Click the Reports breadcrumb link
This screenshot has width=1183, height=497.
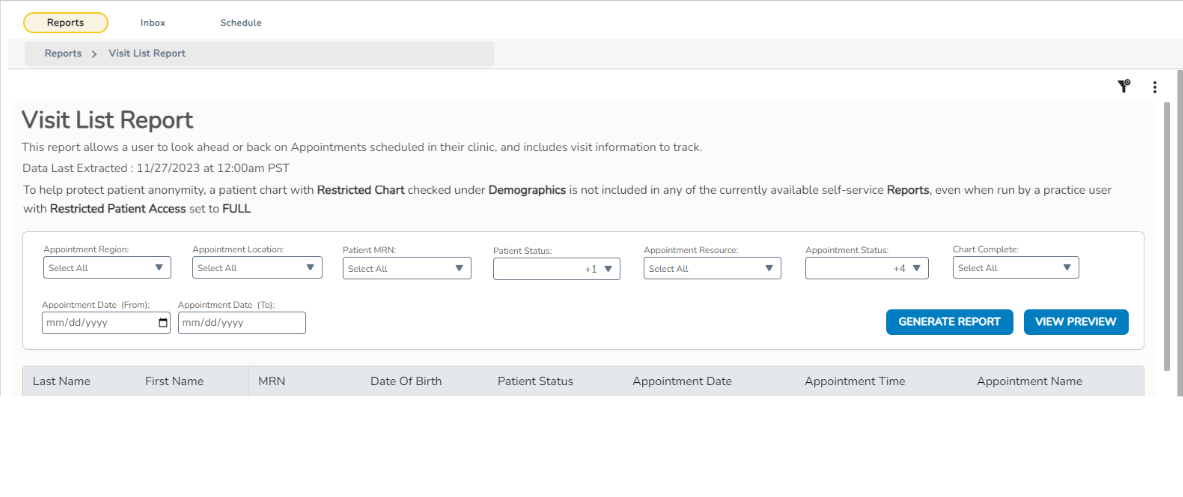click(63, 53)
